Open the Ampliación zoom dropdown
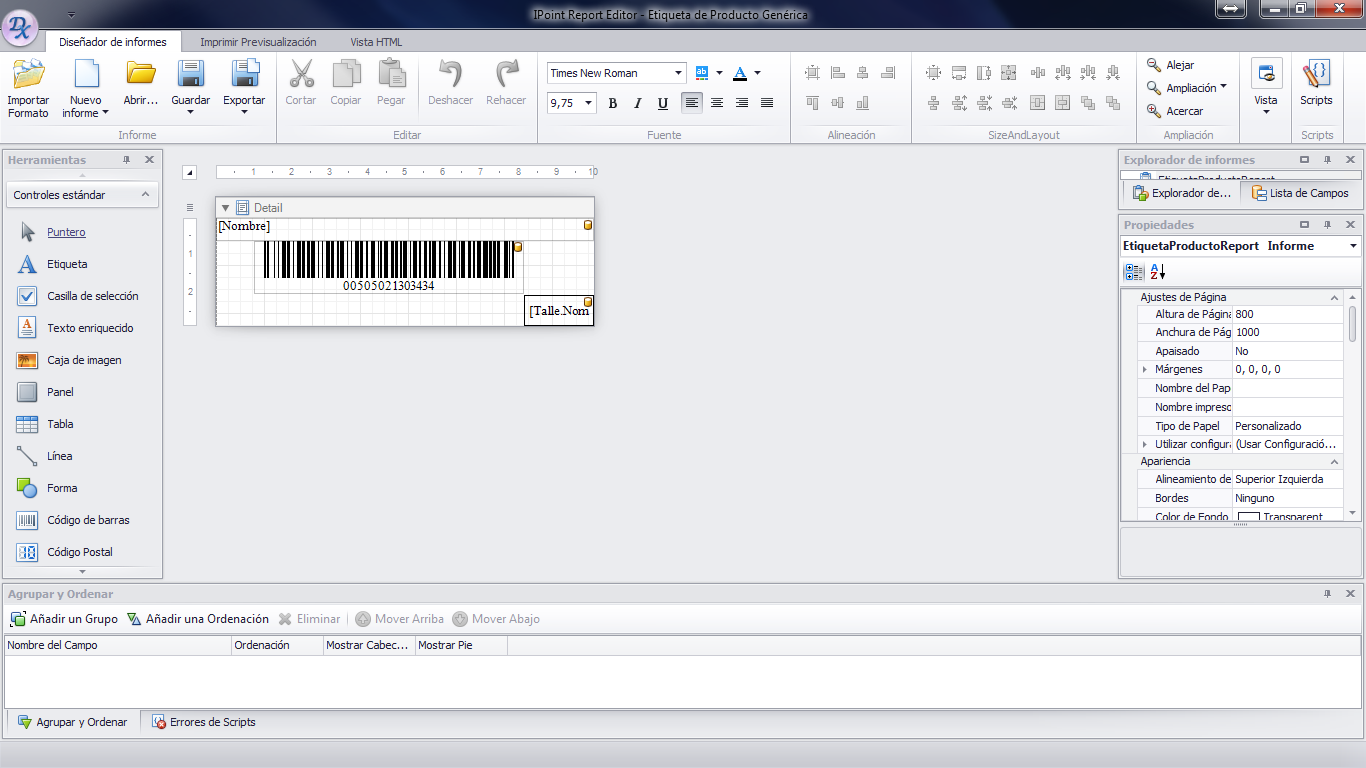This screenshot has width=1366, height=768. point(1223,88)
